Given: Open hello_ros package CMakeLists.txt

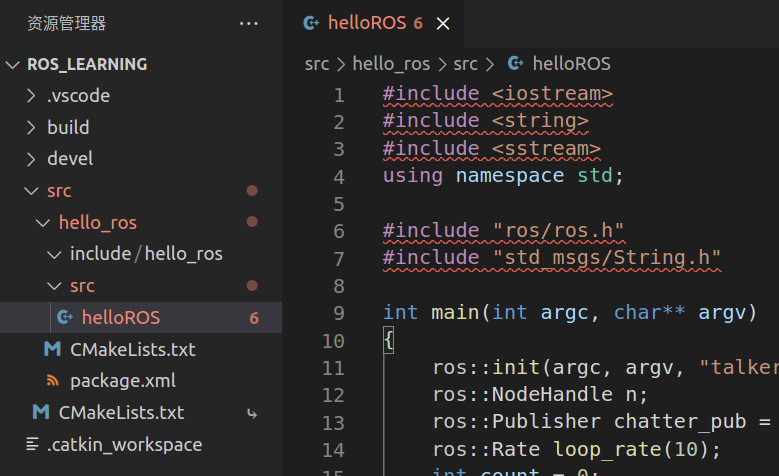Looking at the screenshot, I should 133,349.
